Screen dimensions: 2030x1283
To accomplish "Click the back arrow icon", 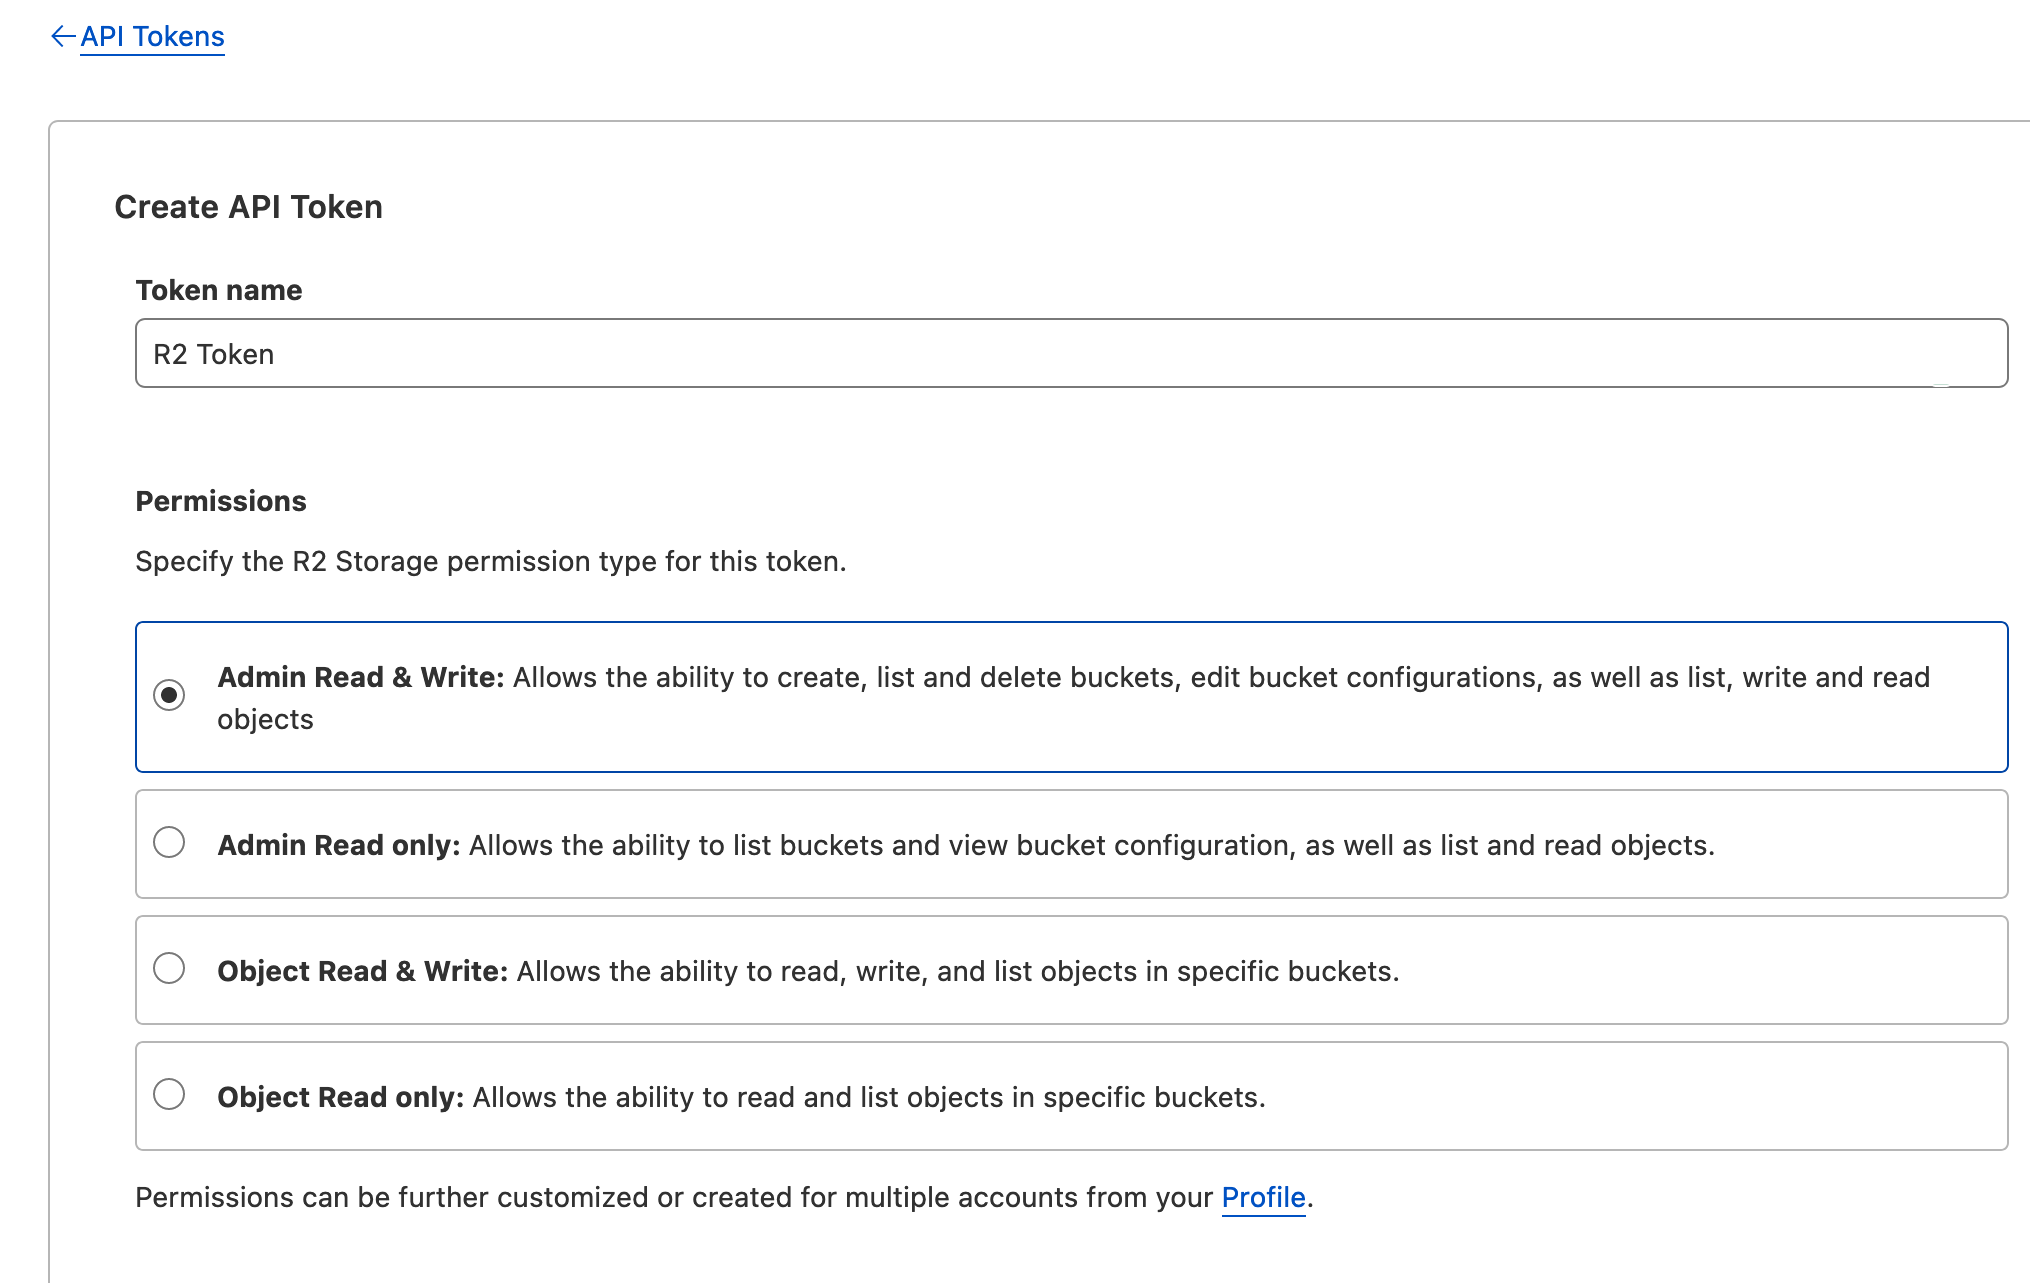I will click(62, 37).
